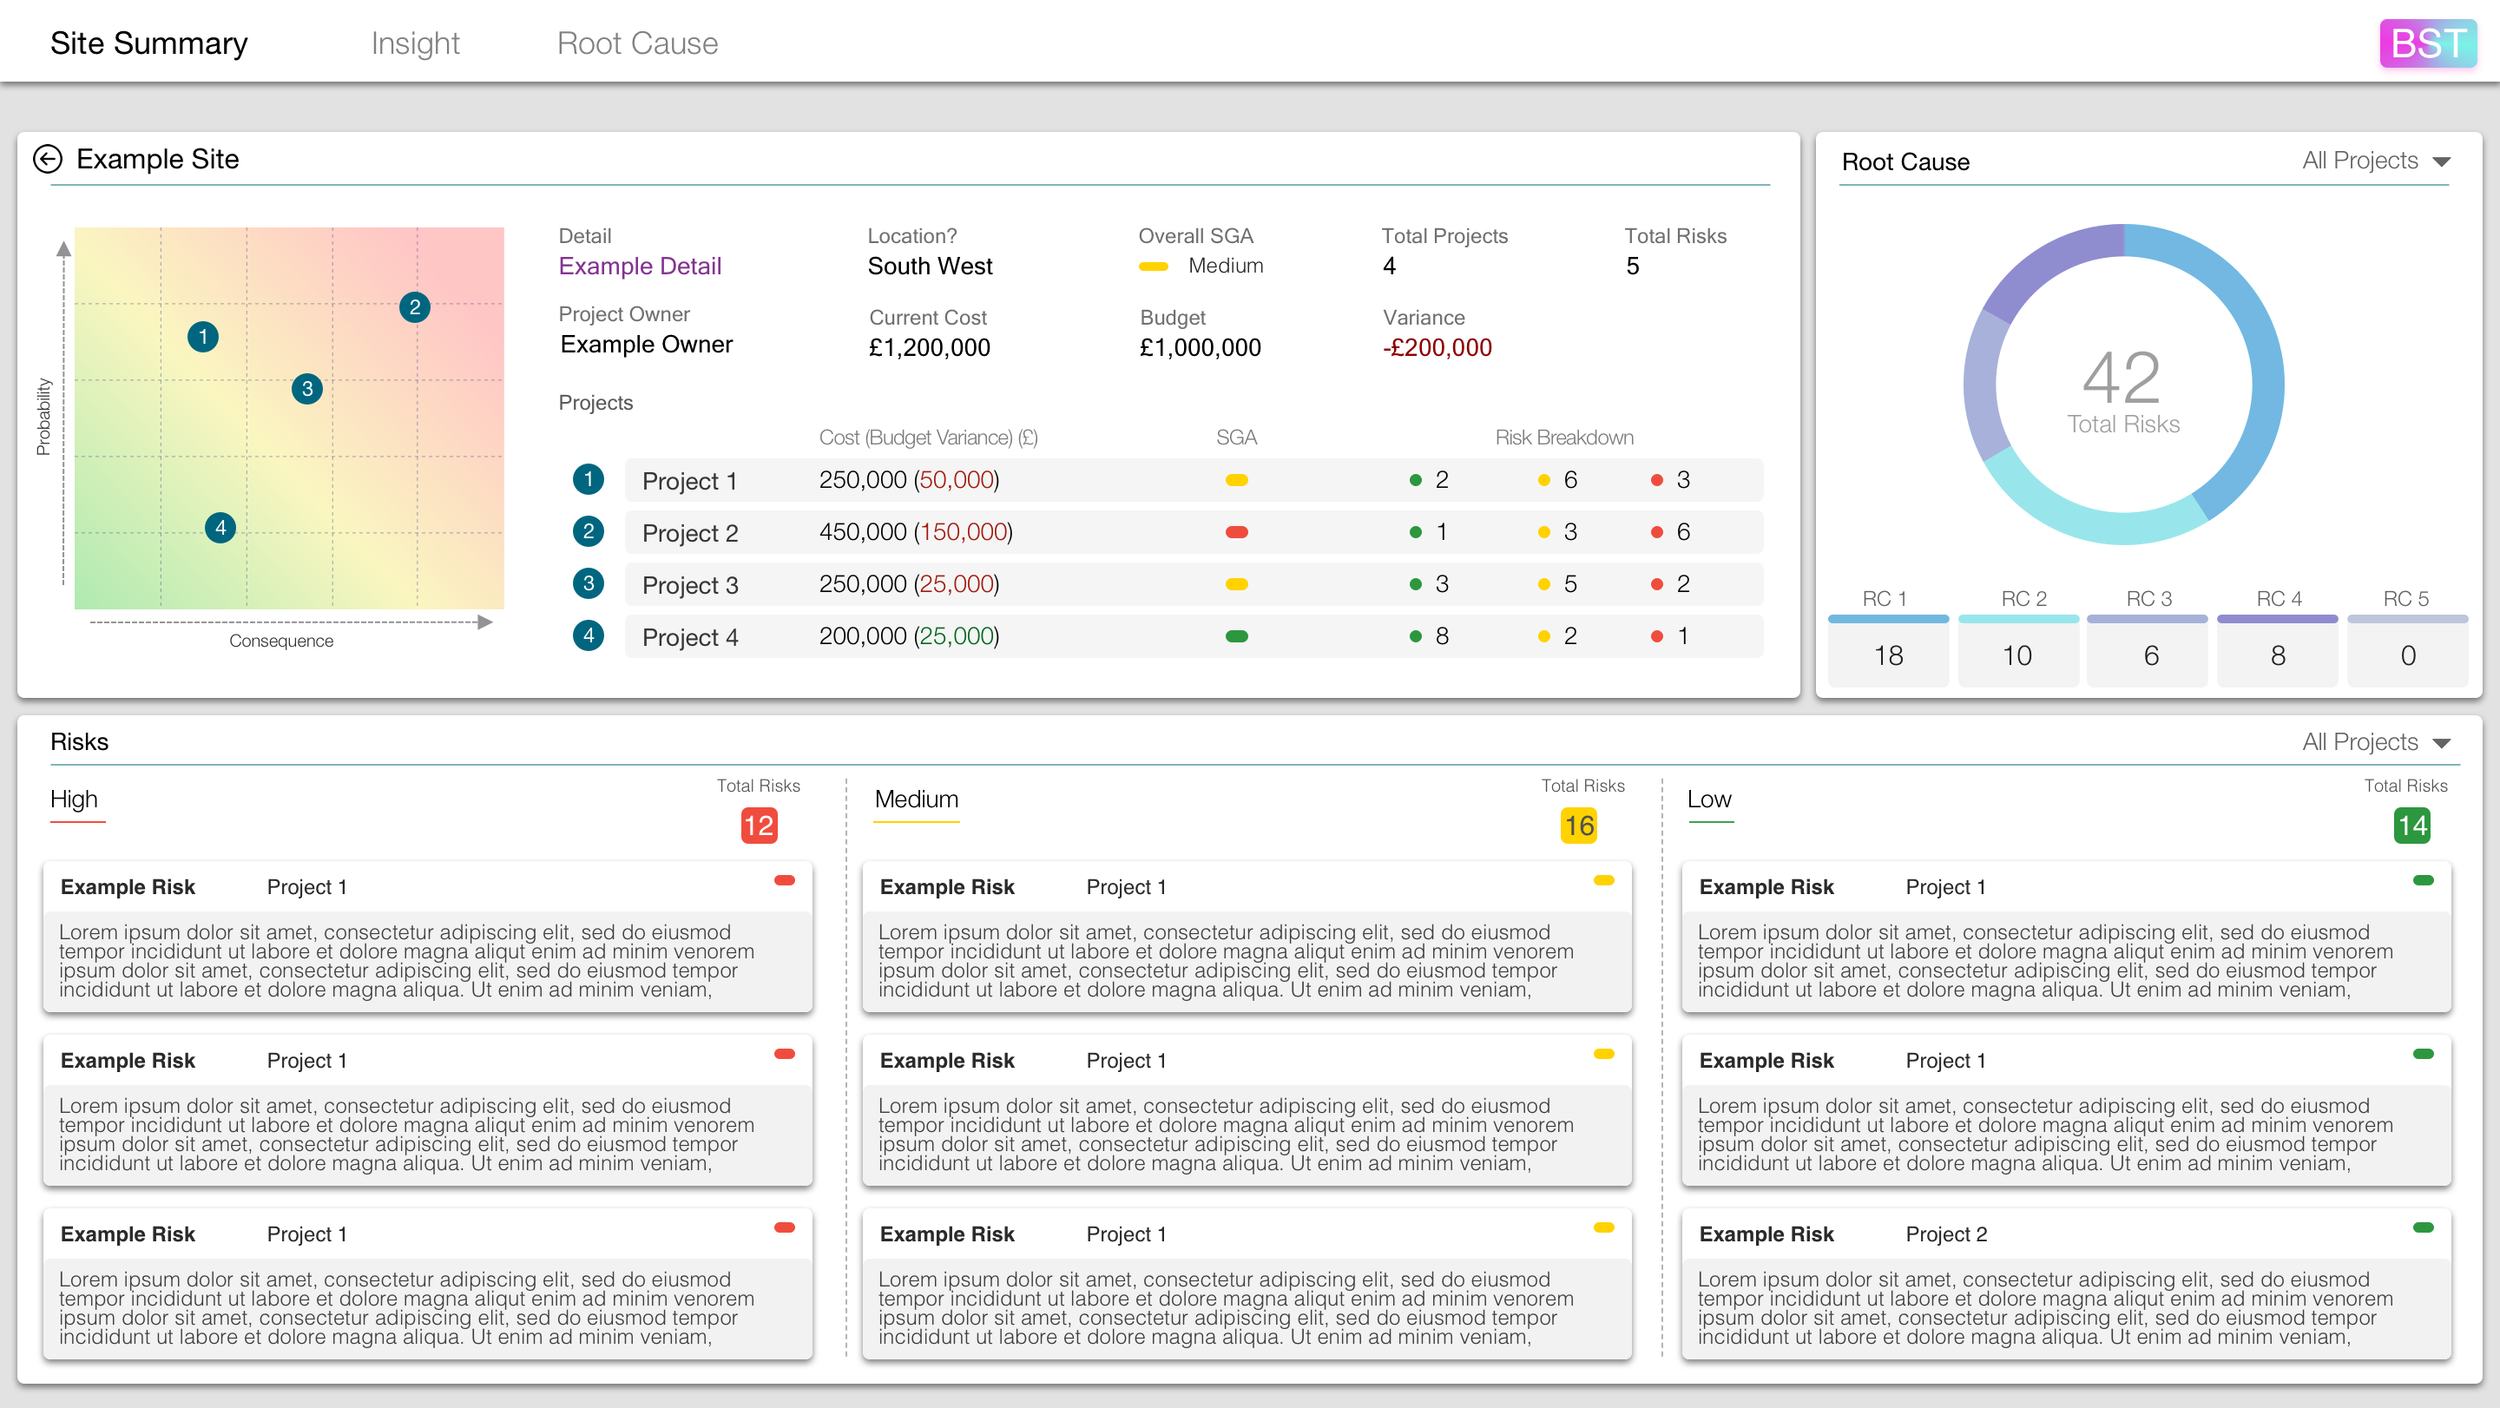Toggle the yellow dot next to Project 3 risk count 5
Image resolution: width=2500 pixels, height=1408 pixels.
pos(1544,583)
